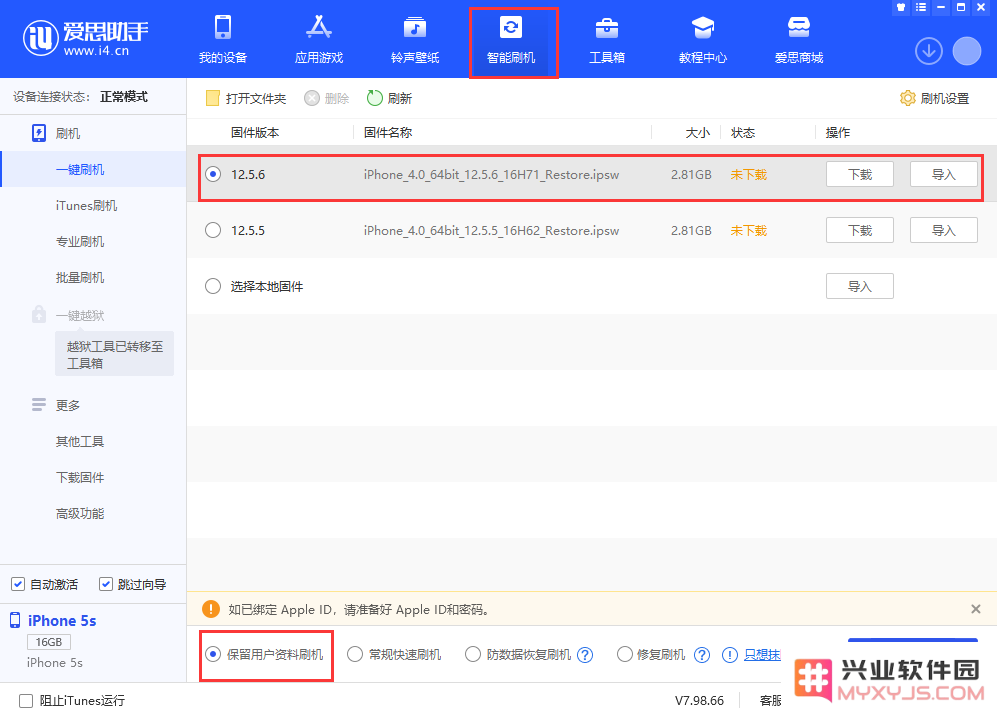Click the info icon before 只想抹
997x717 pixels.
(730, 655)
